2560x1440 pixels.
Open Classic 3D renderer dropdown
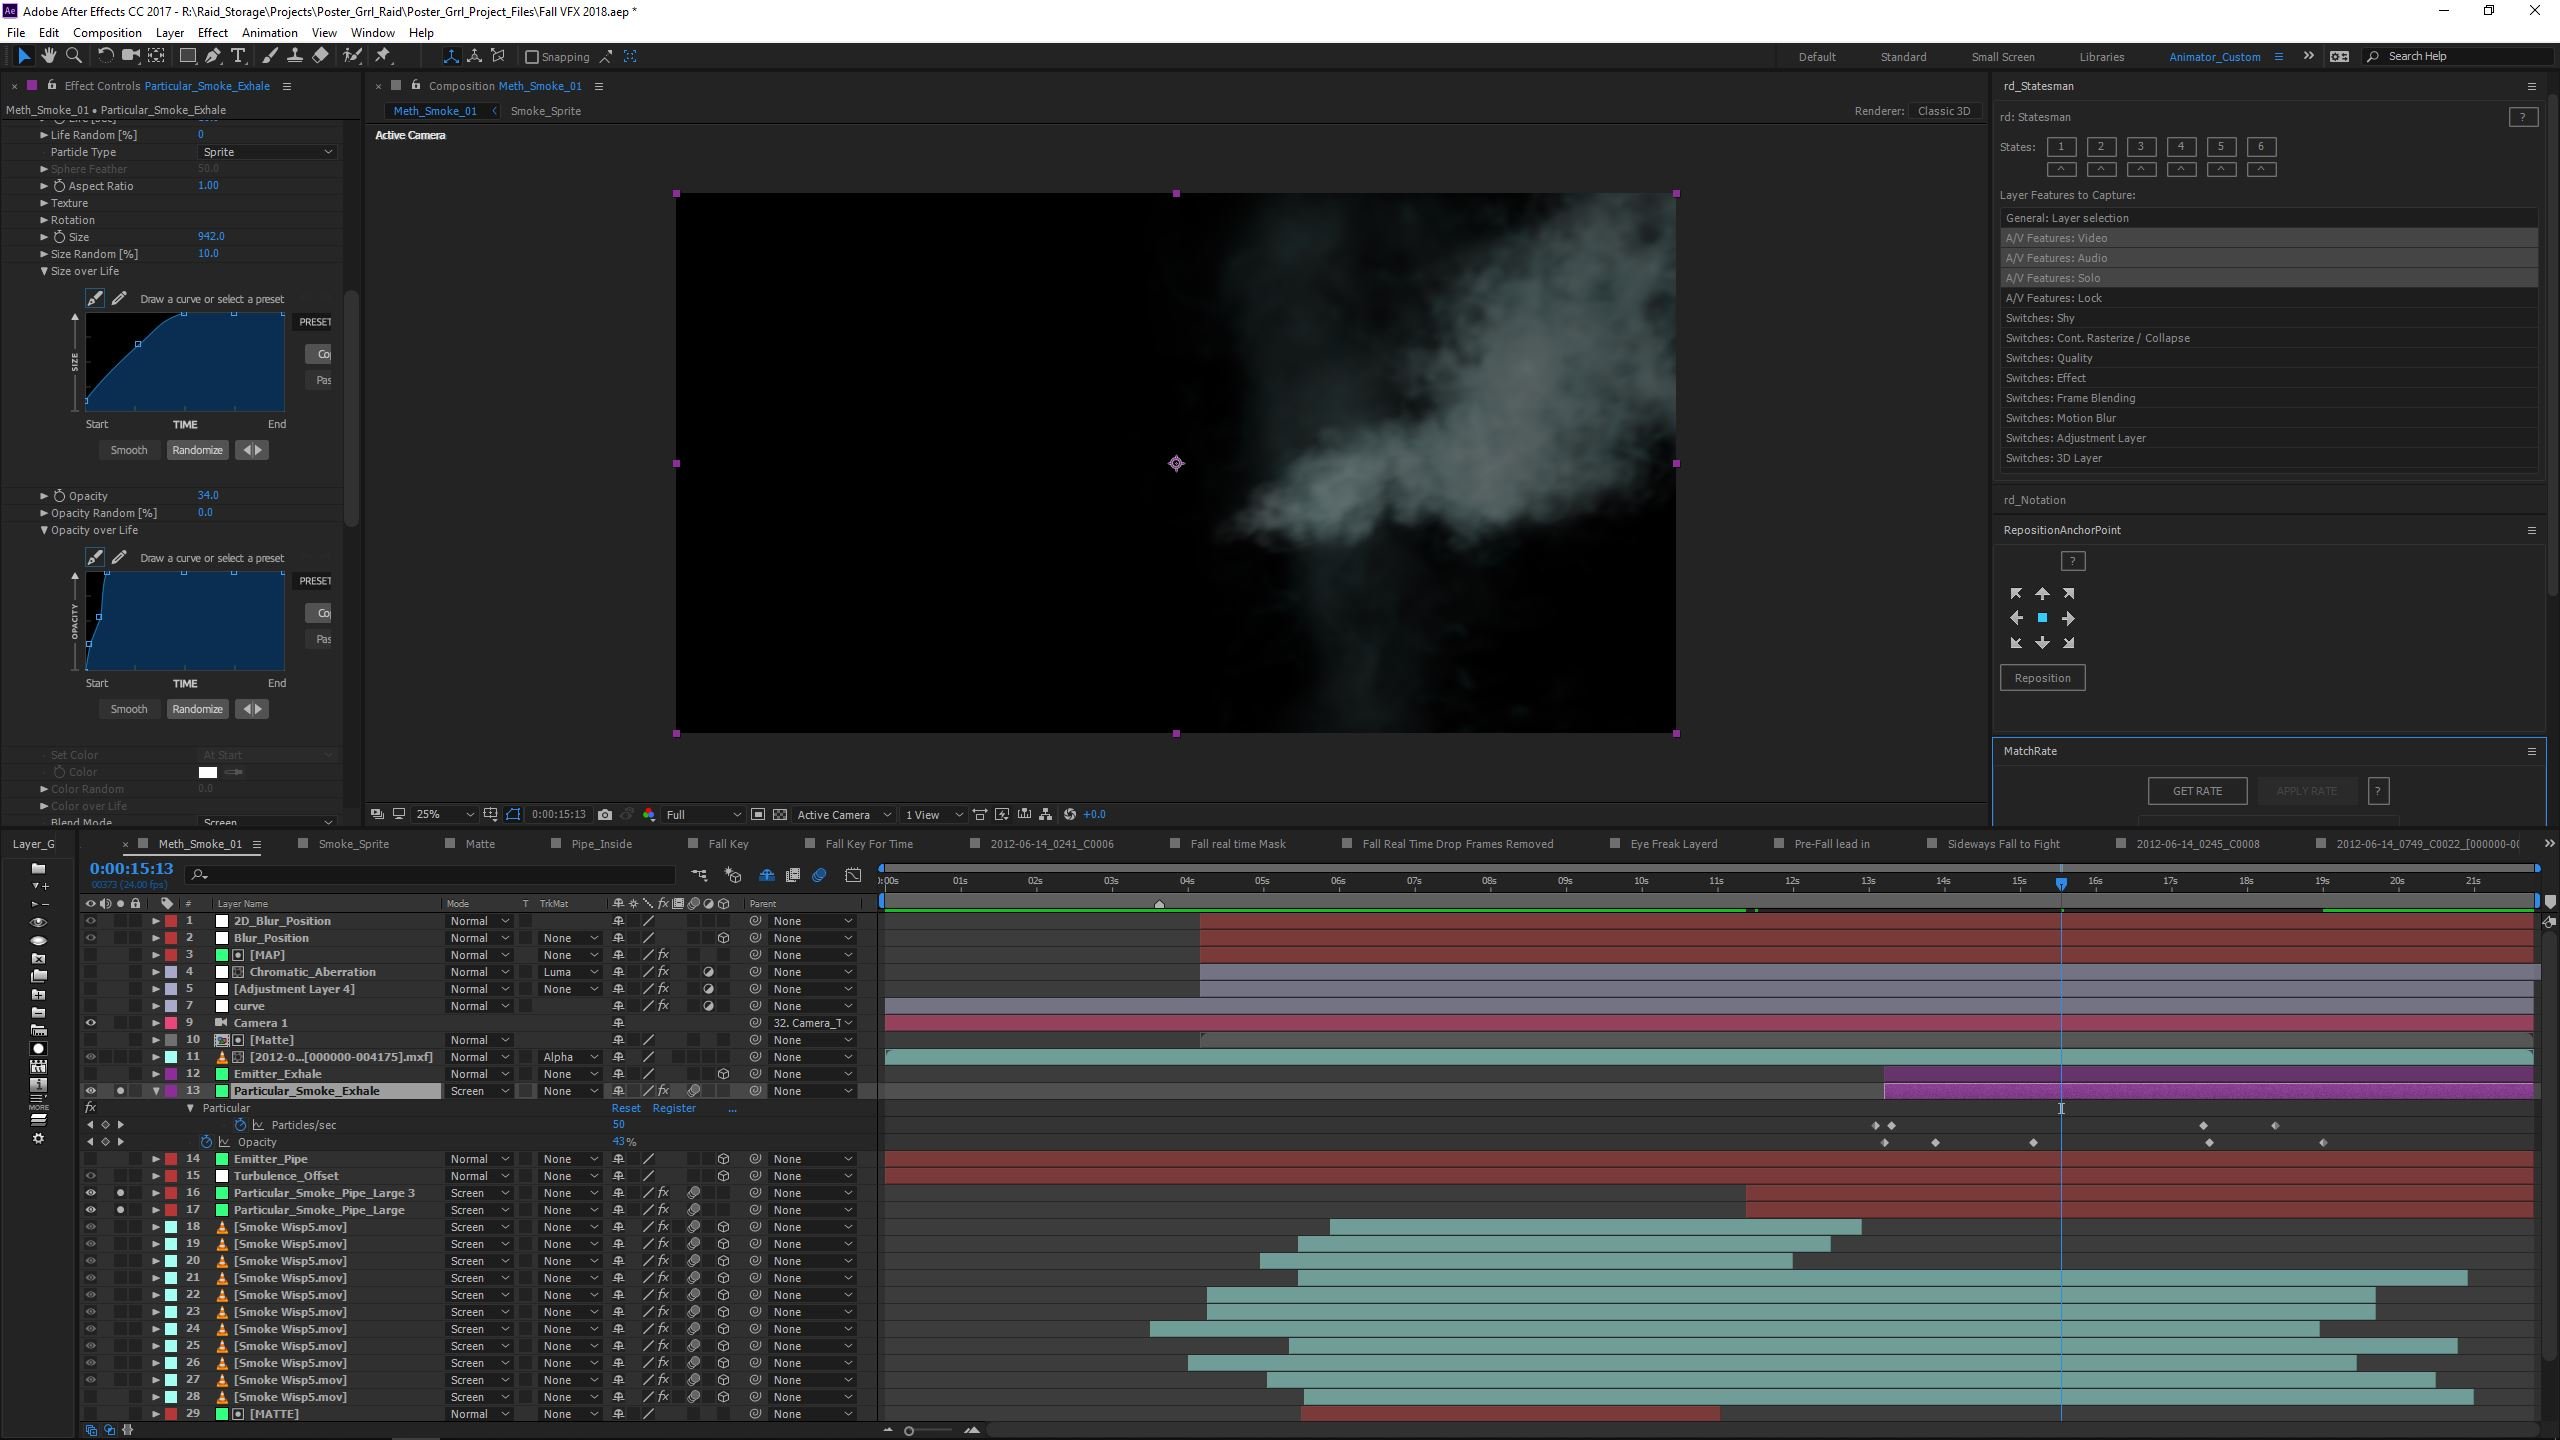point(1944,111)
